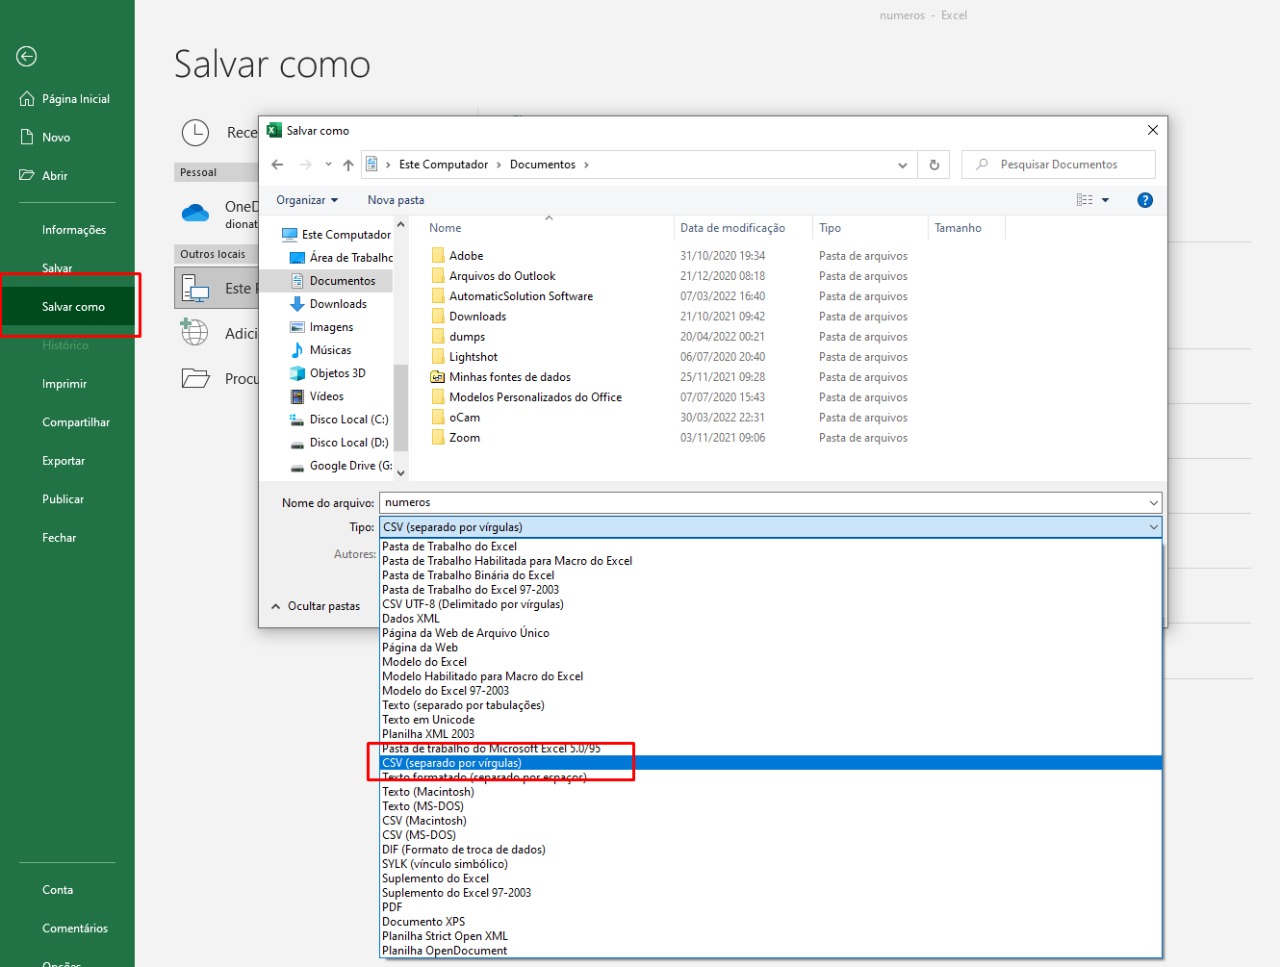Open Exportar from the left menu
The height and width of the screenshot is (967, 1280).
coord(63,460)
